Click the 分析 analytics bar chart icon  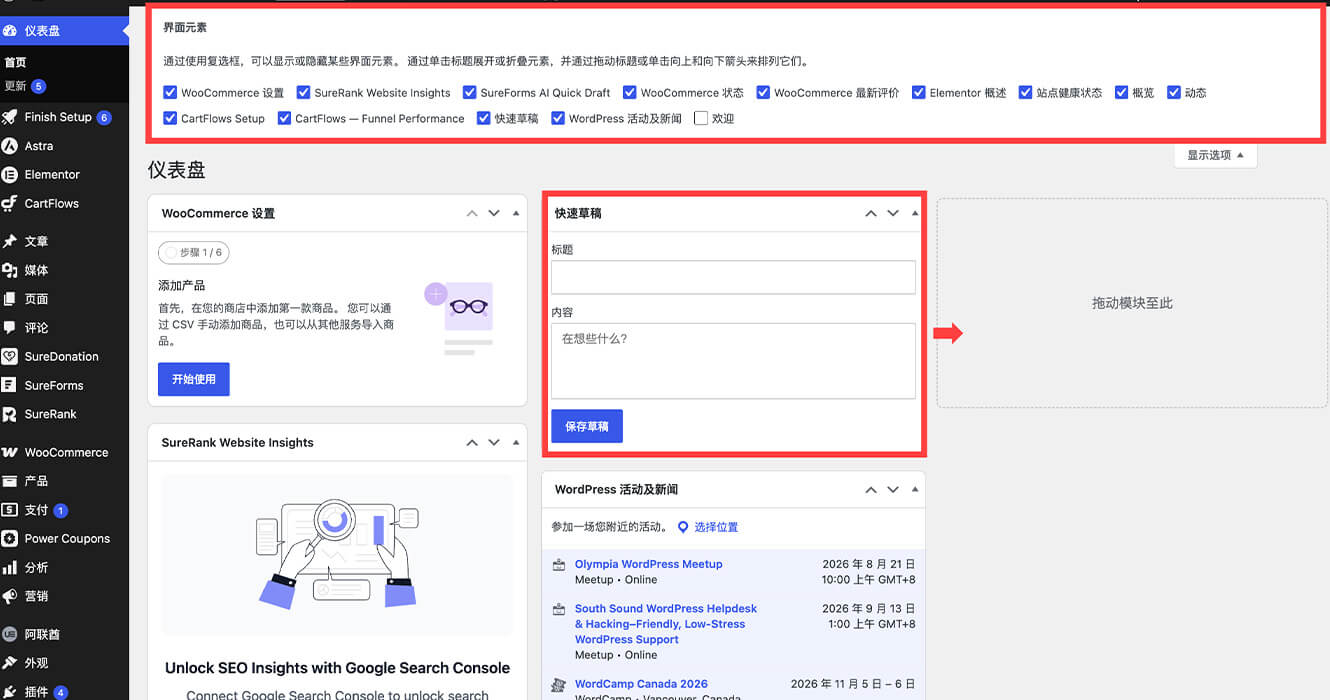click(x=10, y=567)
